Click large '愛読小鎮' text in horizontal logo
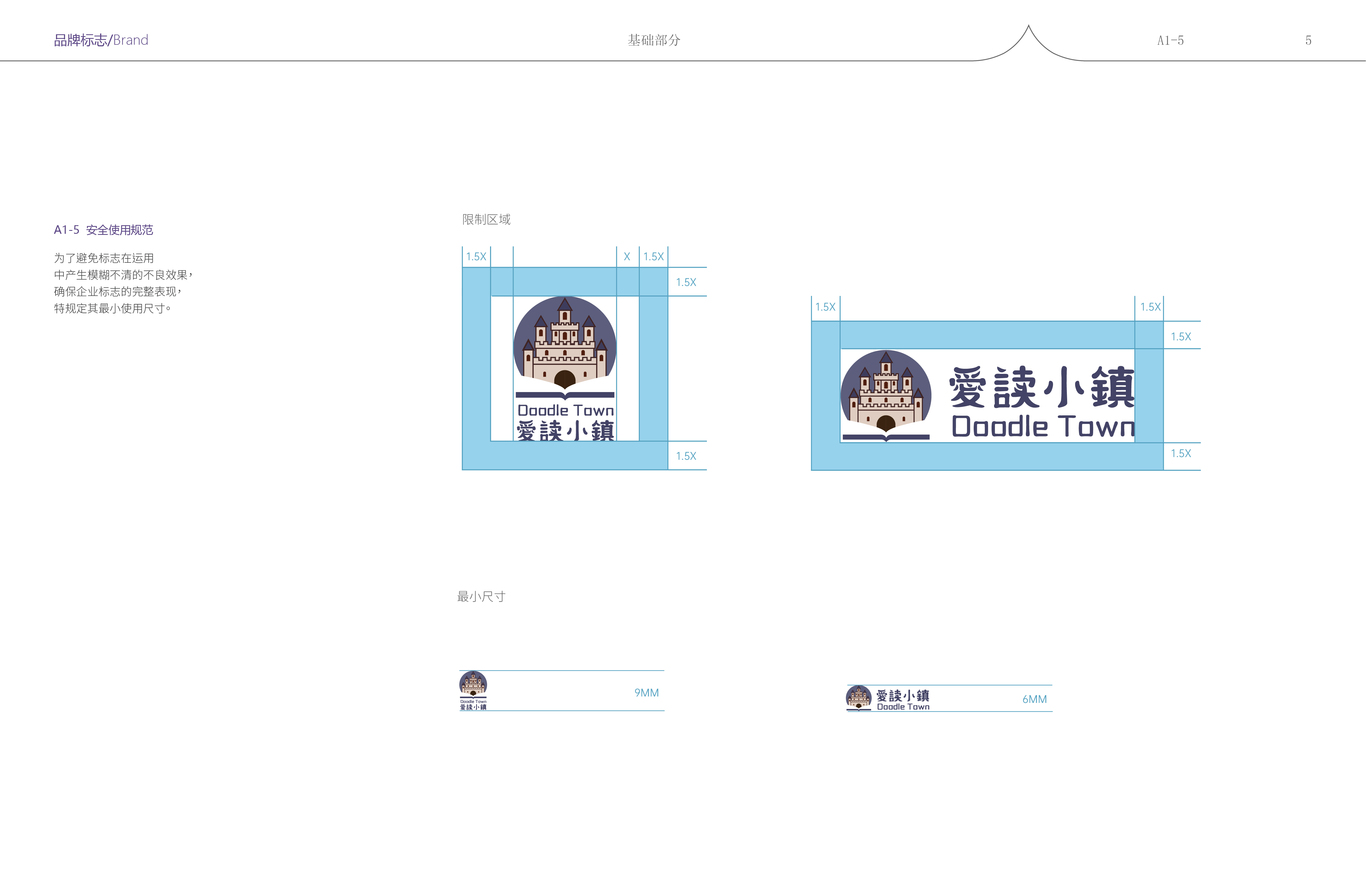 point(1042,388)
